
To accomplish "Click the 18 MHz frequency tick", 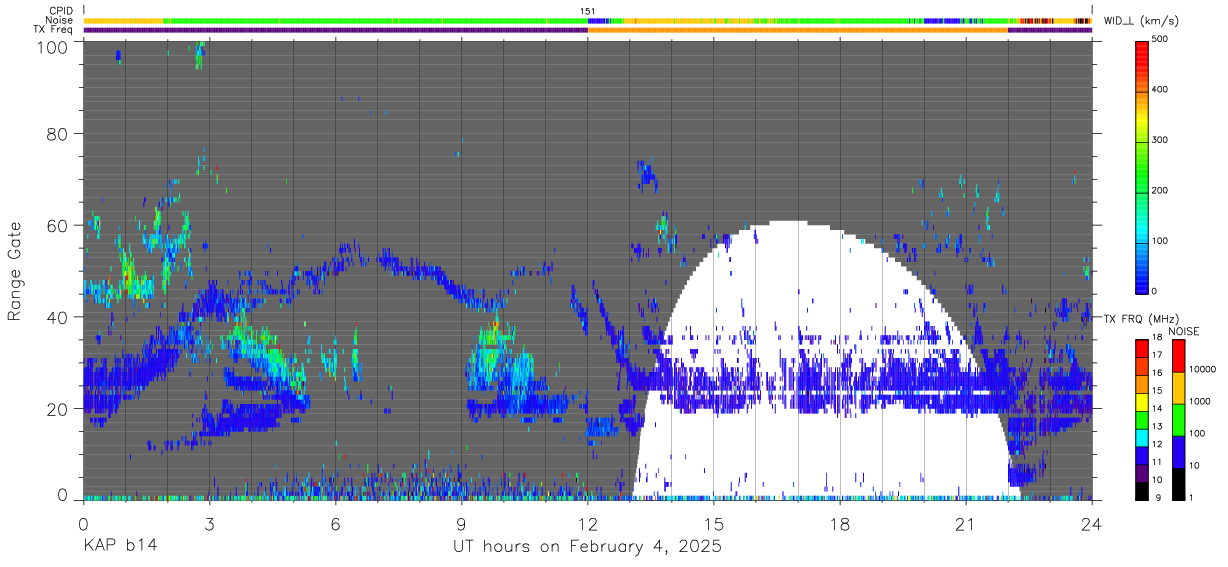I will tap(1159, 338).
